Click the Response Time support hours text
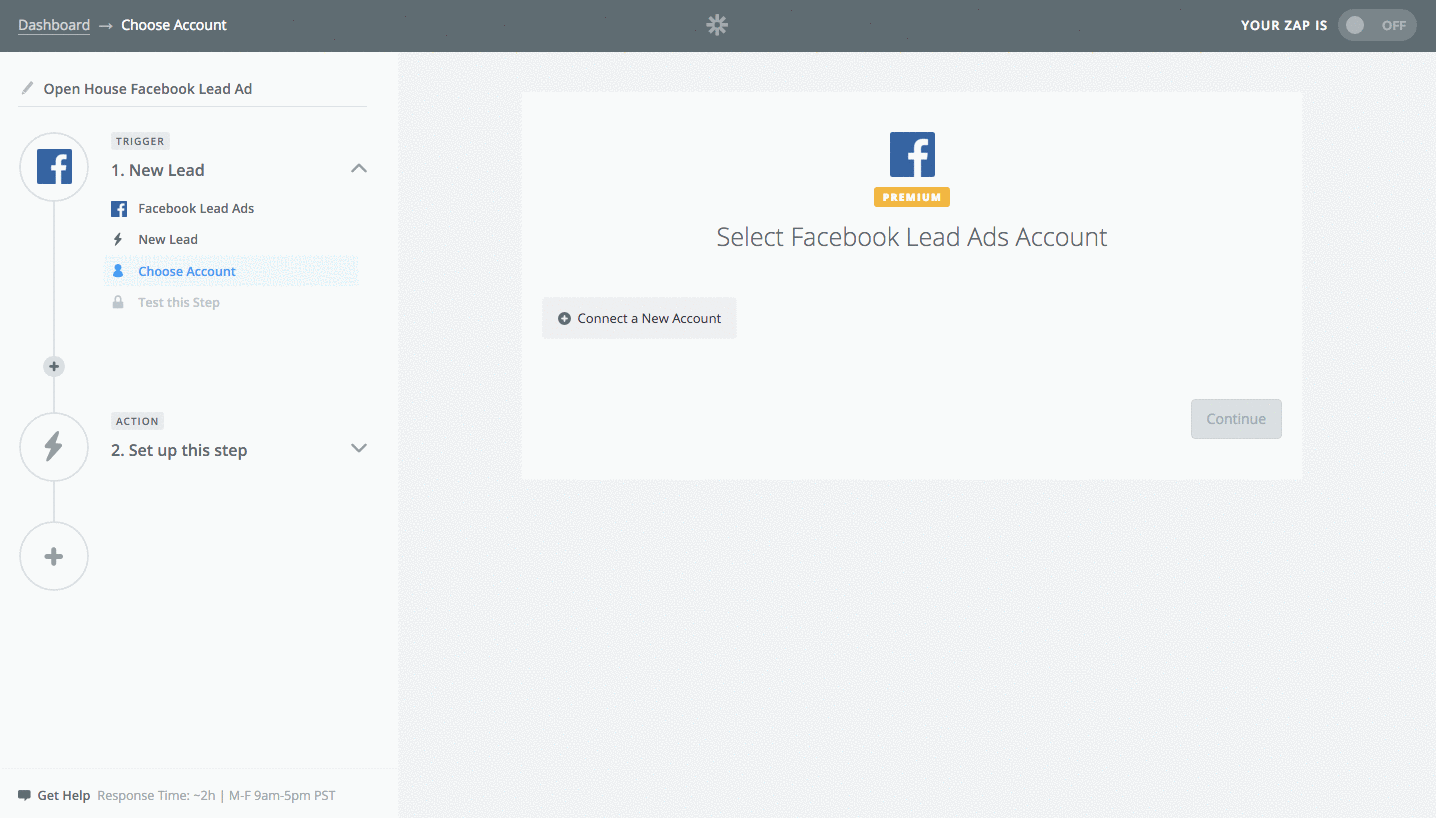 tap(216, 796)
